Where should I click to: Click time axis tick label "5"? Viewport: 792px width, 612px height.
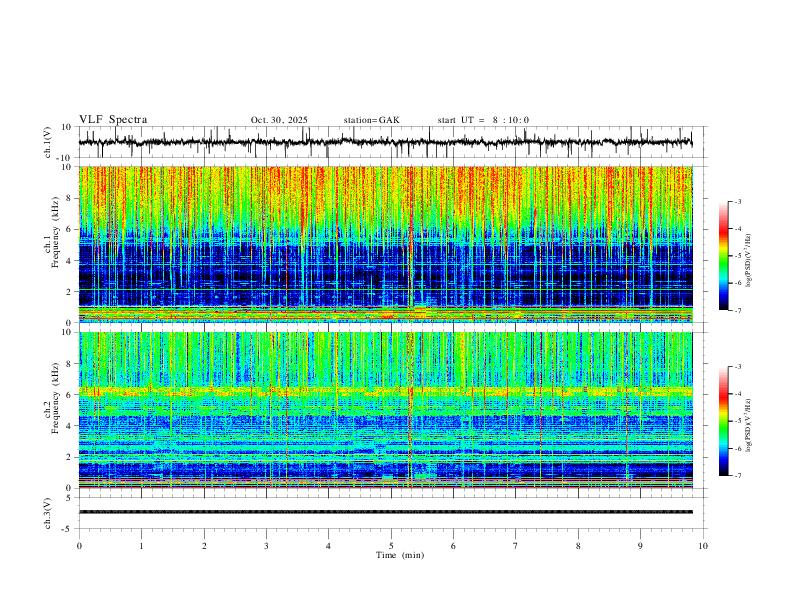click(x=391, y=546)
